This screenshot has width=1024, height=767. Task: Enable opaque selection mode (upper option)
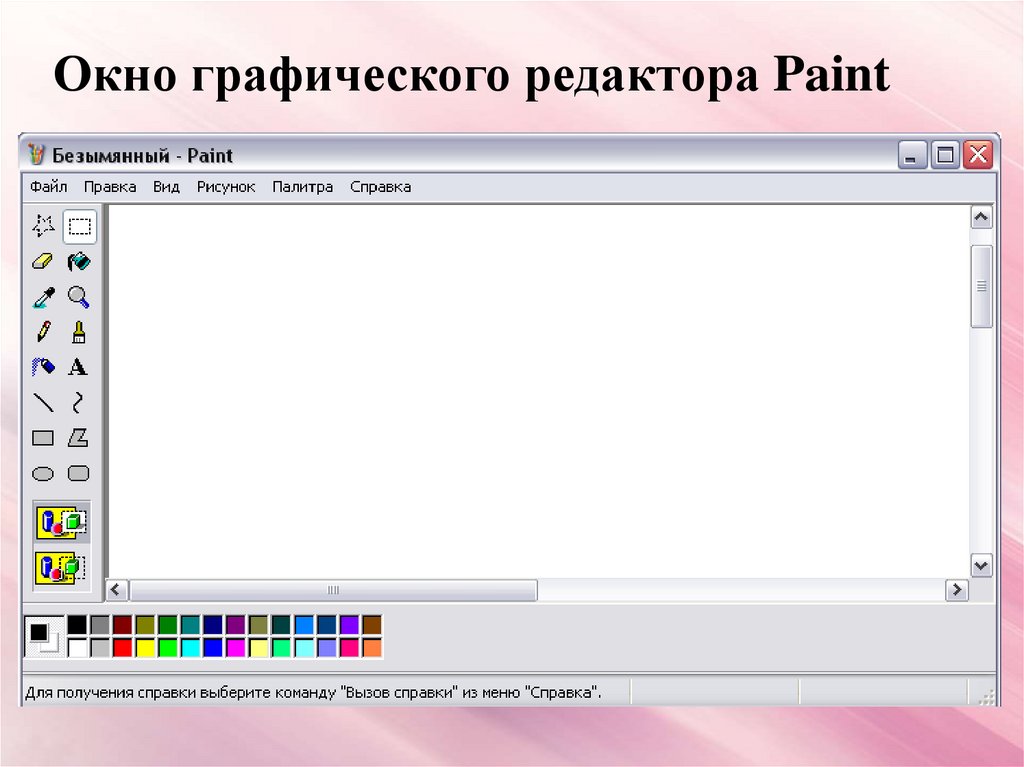click(61, 522)
